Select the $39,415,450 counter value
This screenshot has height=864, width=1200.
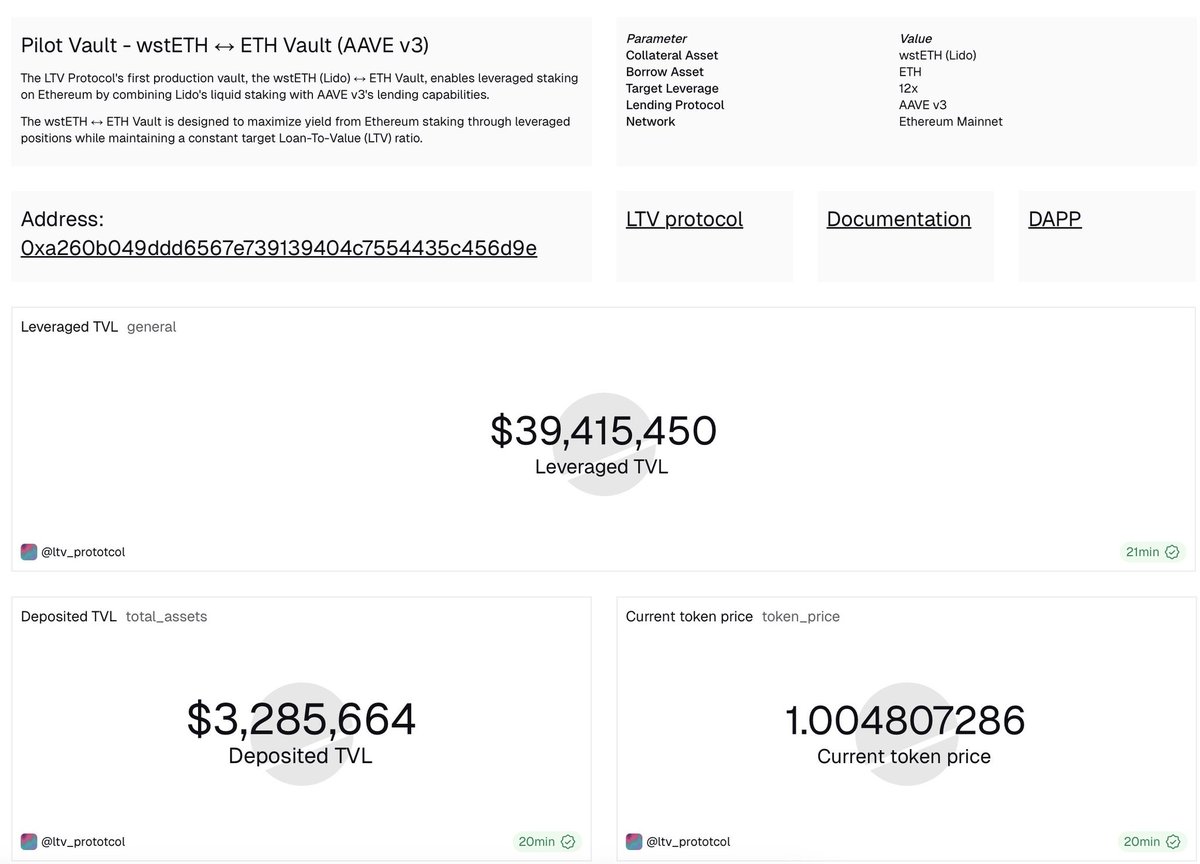603,431
